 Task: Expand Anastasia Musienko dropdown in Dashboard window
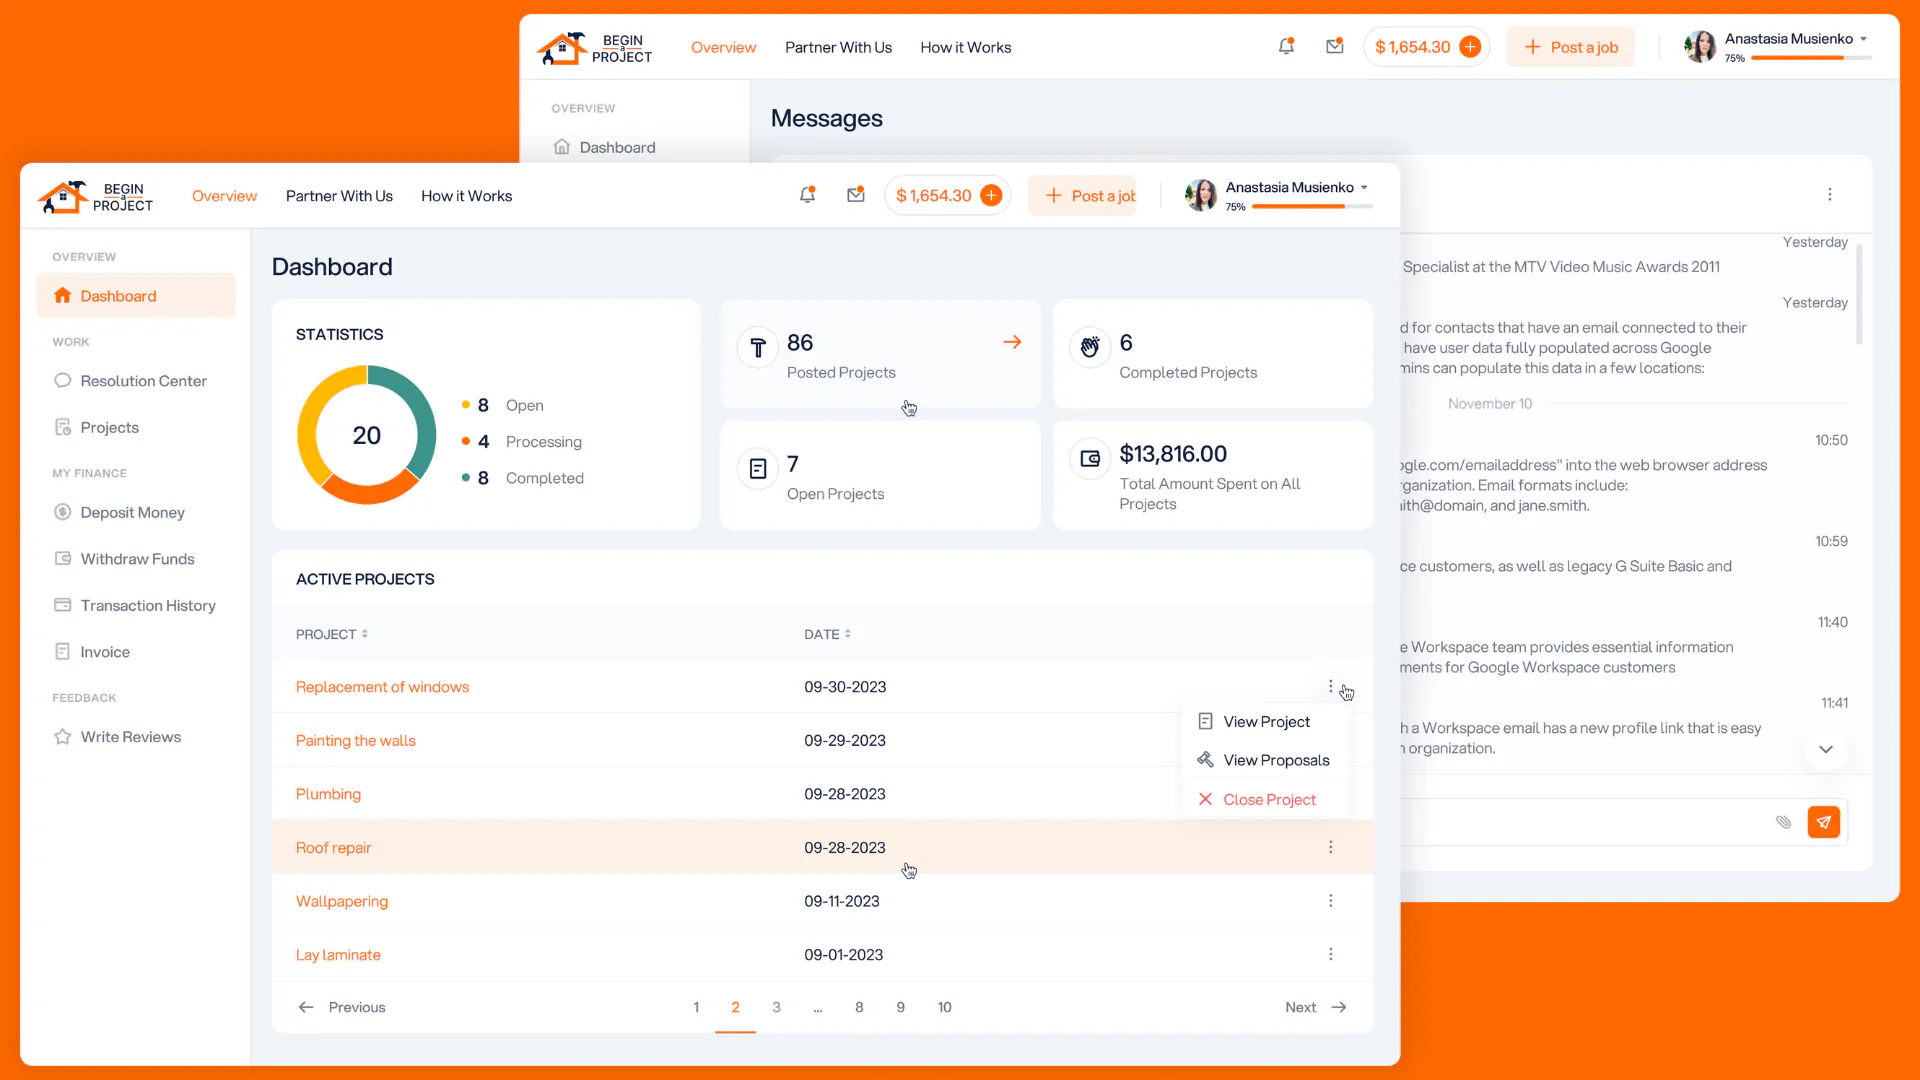(1364, 187)
